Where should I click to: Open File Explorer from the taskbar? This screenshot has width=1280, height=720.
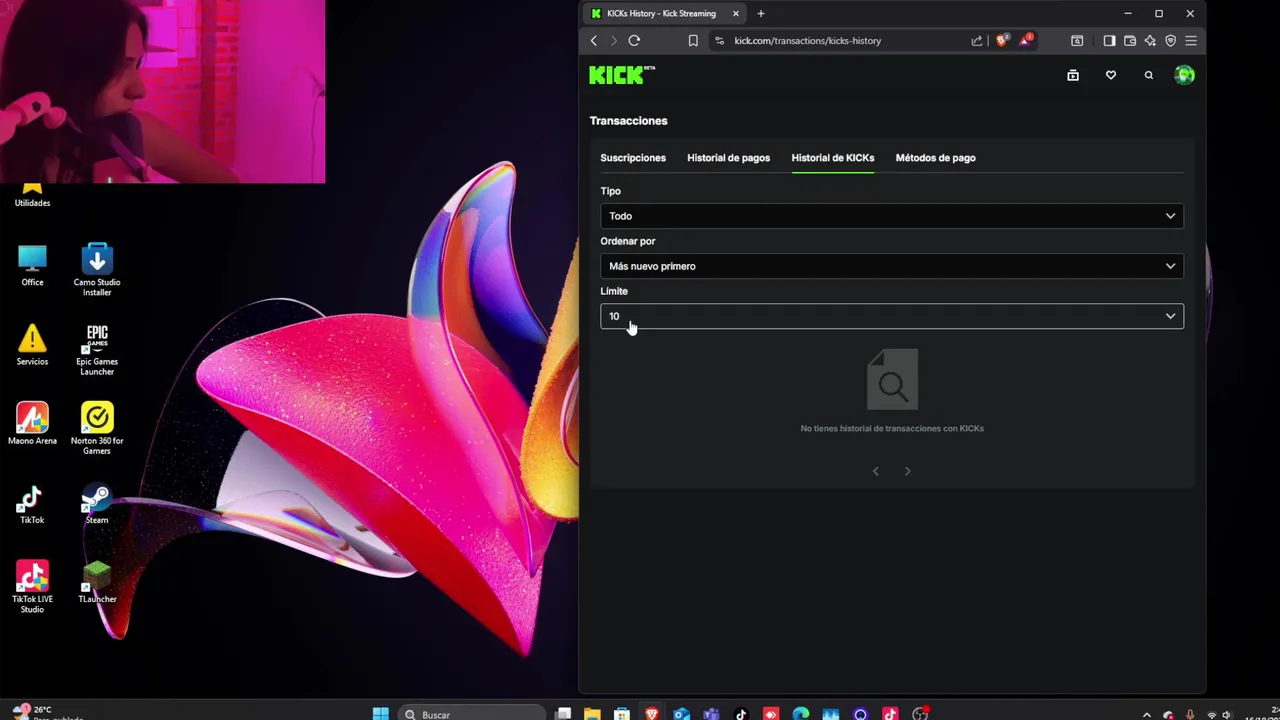click(592, 714)
